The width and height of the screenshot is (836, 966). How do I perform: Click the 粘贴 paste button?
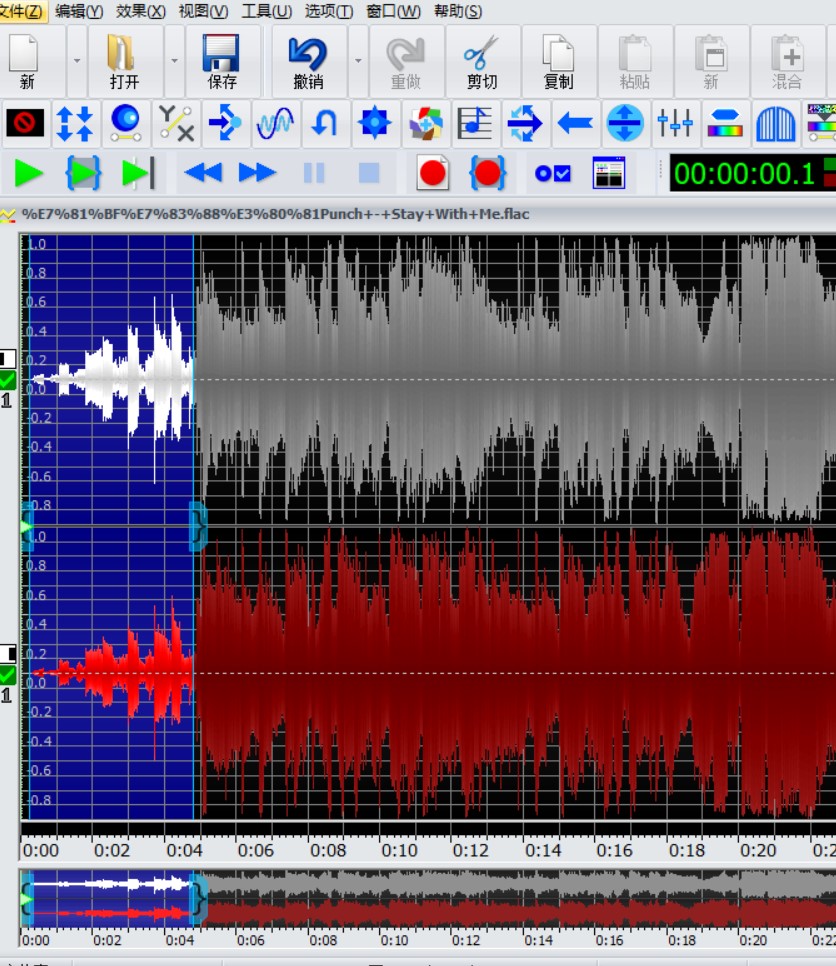coord(635,62)
